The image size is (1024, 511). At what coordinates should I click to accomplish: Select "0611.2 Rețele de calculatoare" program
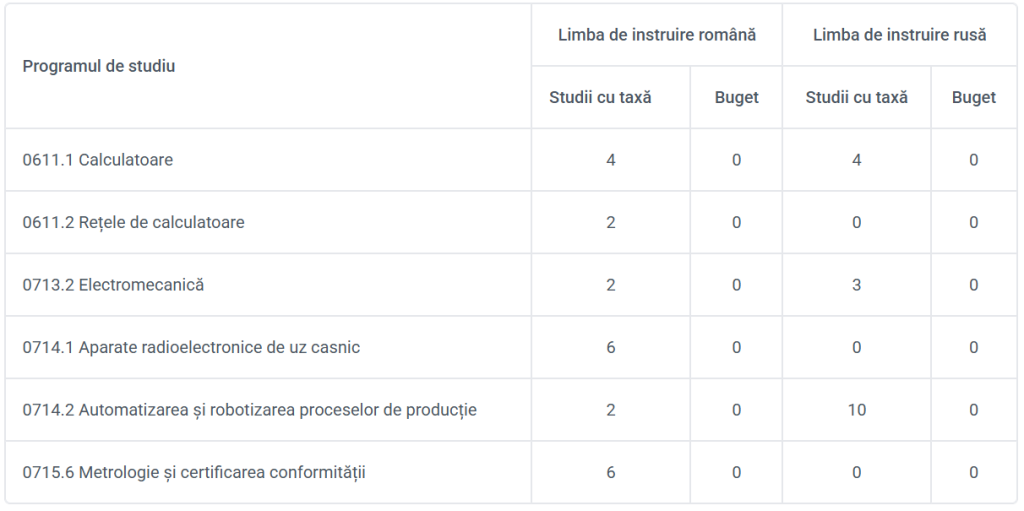133,222
